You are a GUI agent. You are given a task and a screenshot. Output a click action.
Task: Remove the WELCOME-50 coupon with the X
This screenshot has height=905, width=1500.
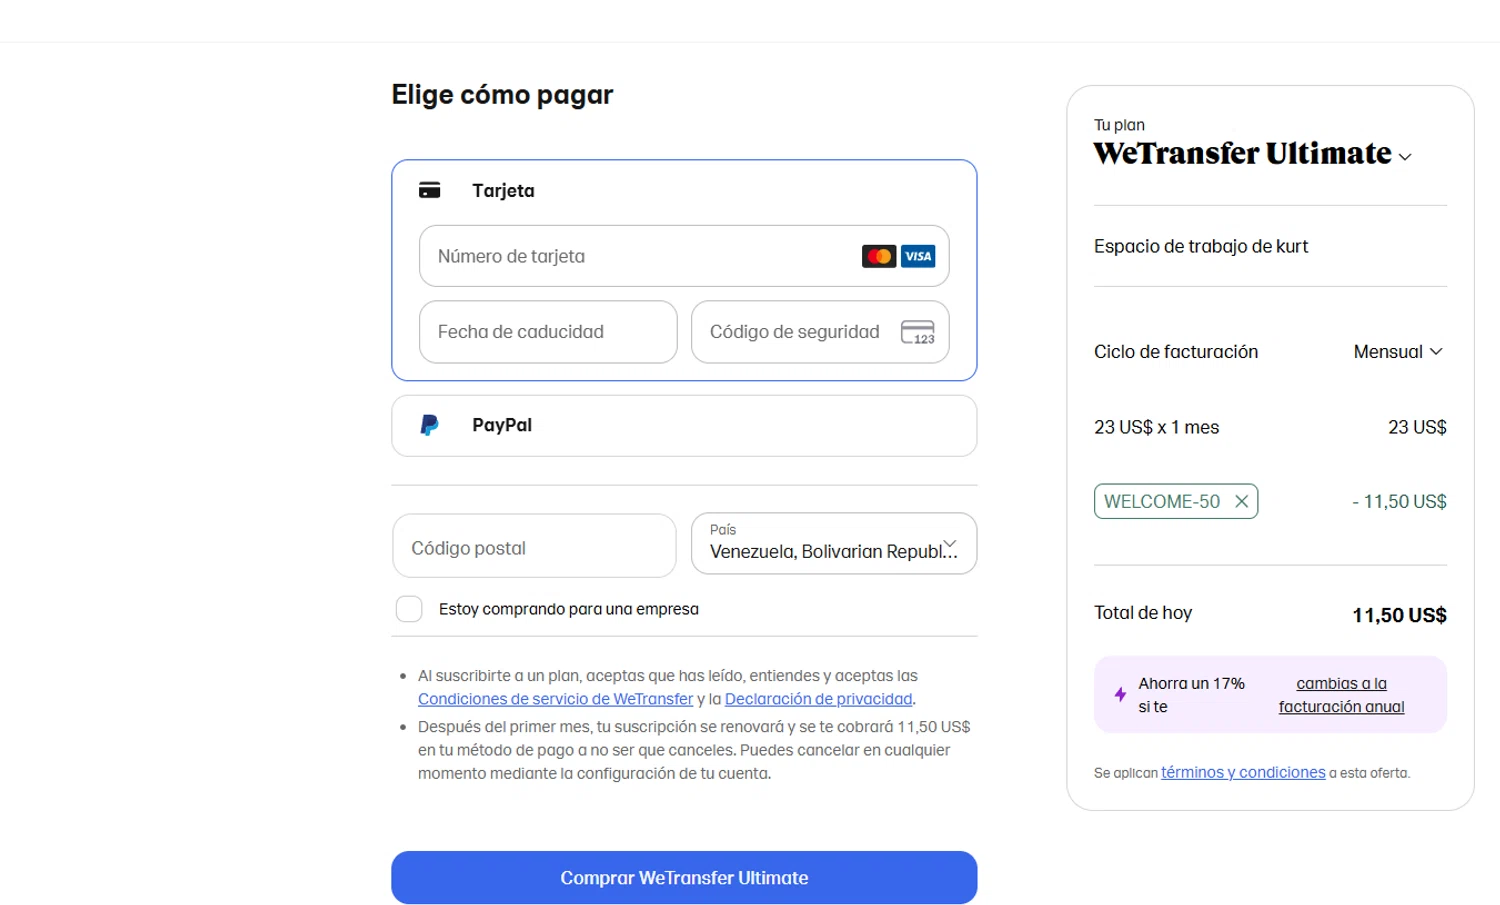pyautogui.click(x=1241, y=501)
